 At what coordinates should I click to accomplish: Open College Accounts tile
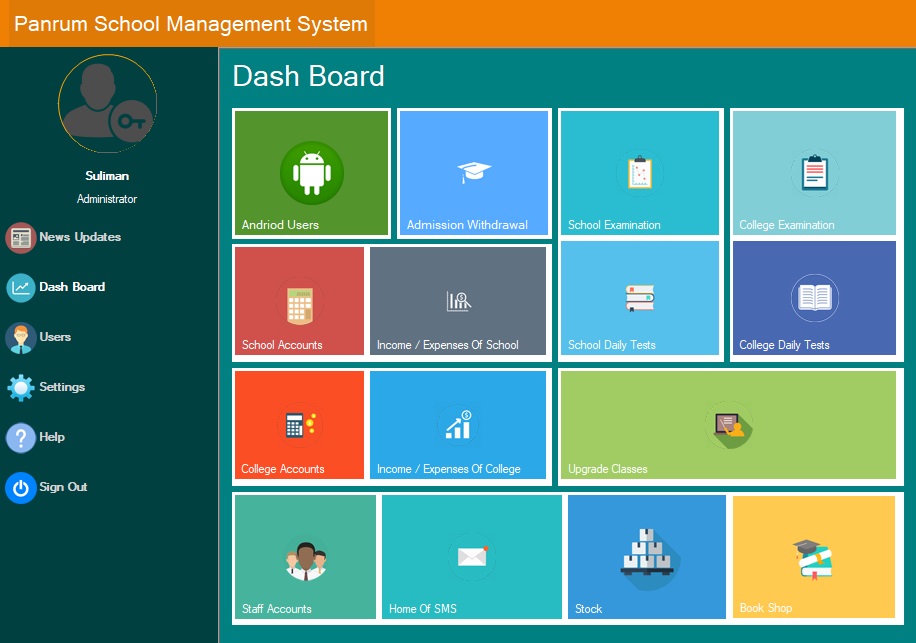pyautogui.click(x=299, y=424)
